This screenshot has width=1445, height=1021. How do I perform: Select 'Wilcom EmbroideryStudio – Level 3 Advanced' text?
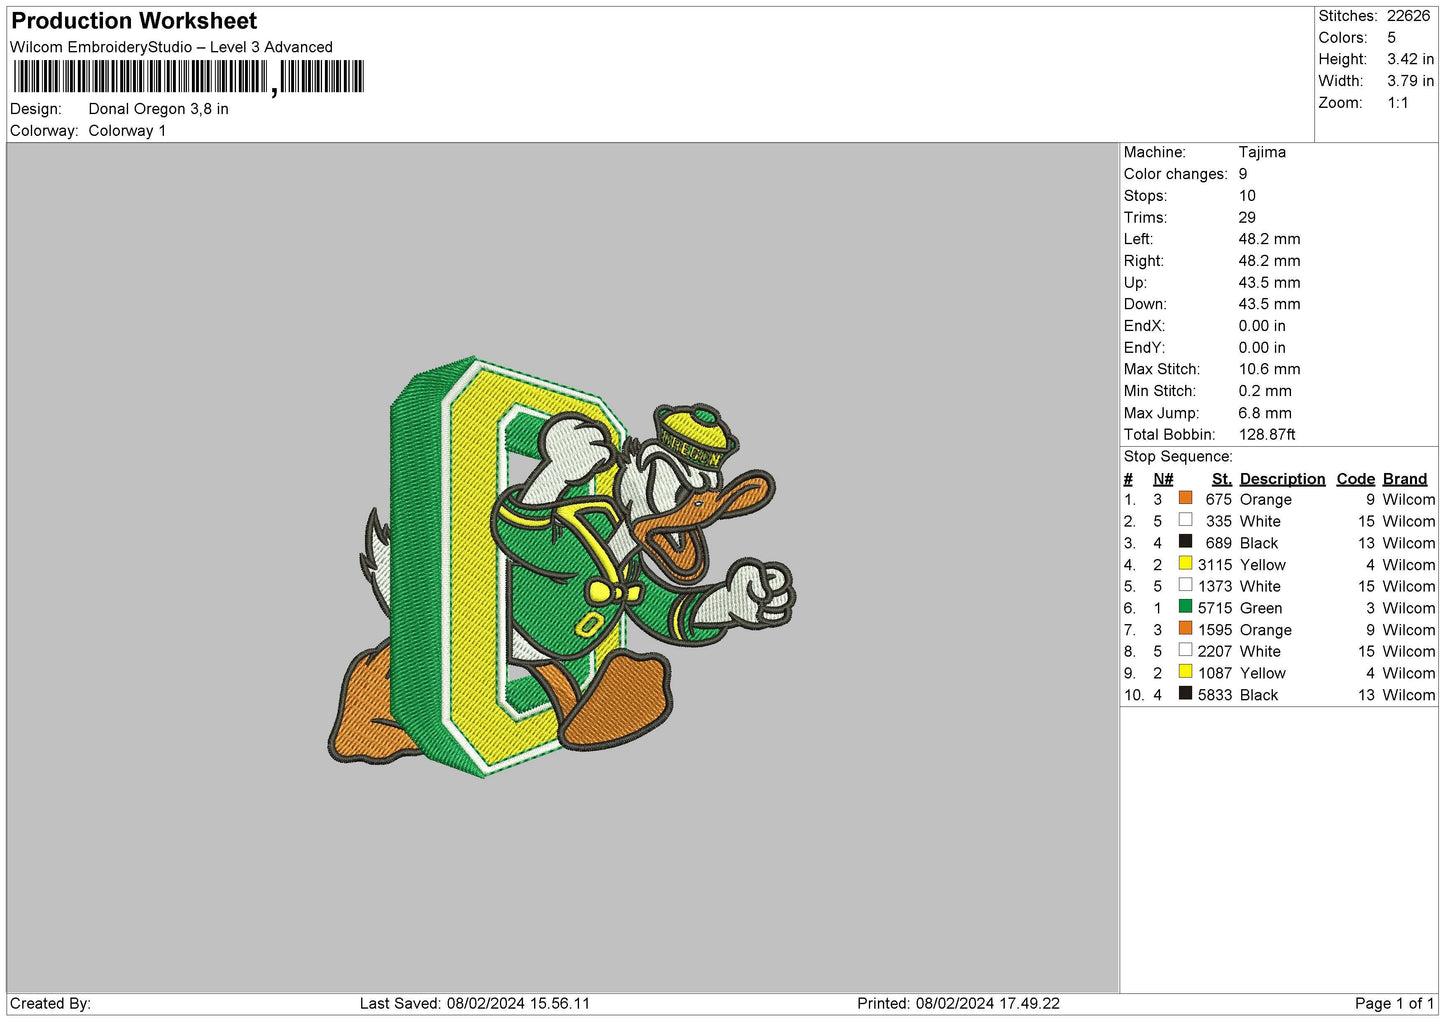(171, 47)
